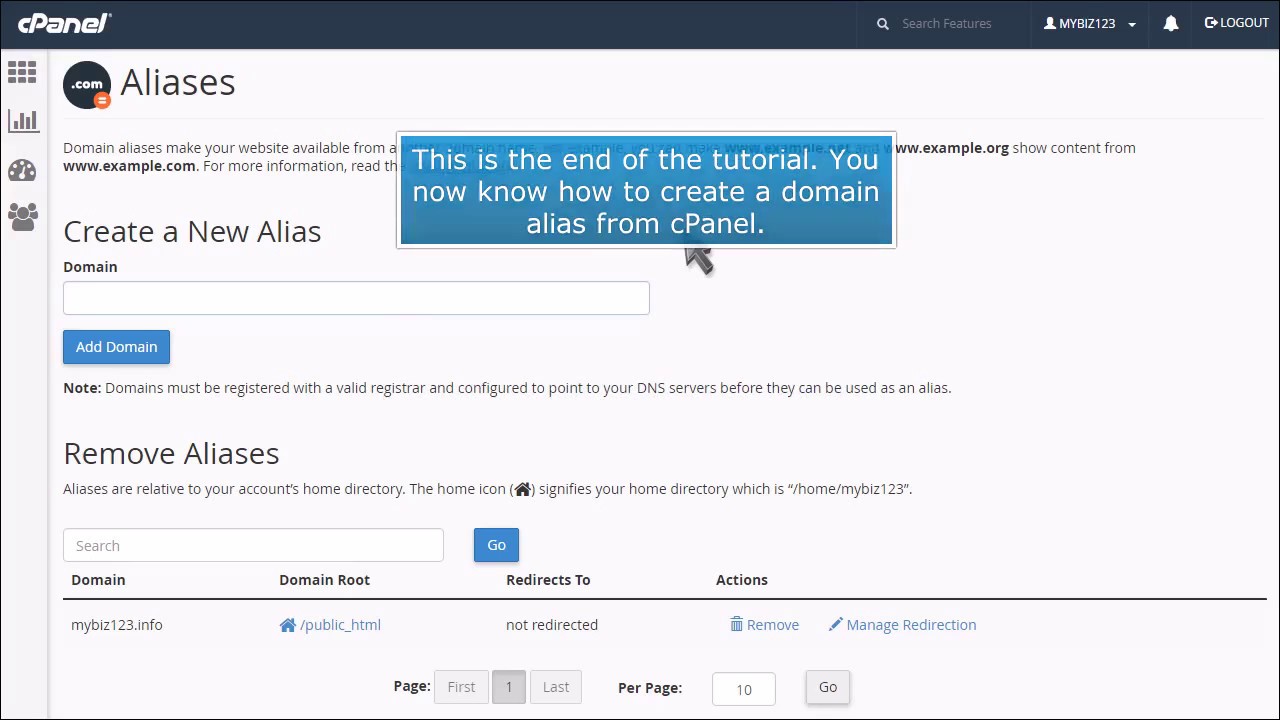The image size is (1280, 720).
Task: Click Go next to the Search box
Action: tap(496, 545)
